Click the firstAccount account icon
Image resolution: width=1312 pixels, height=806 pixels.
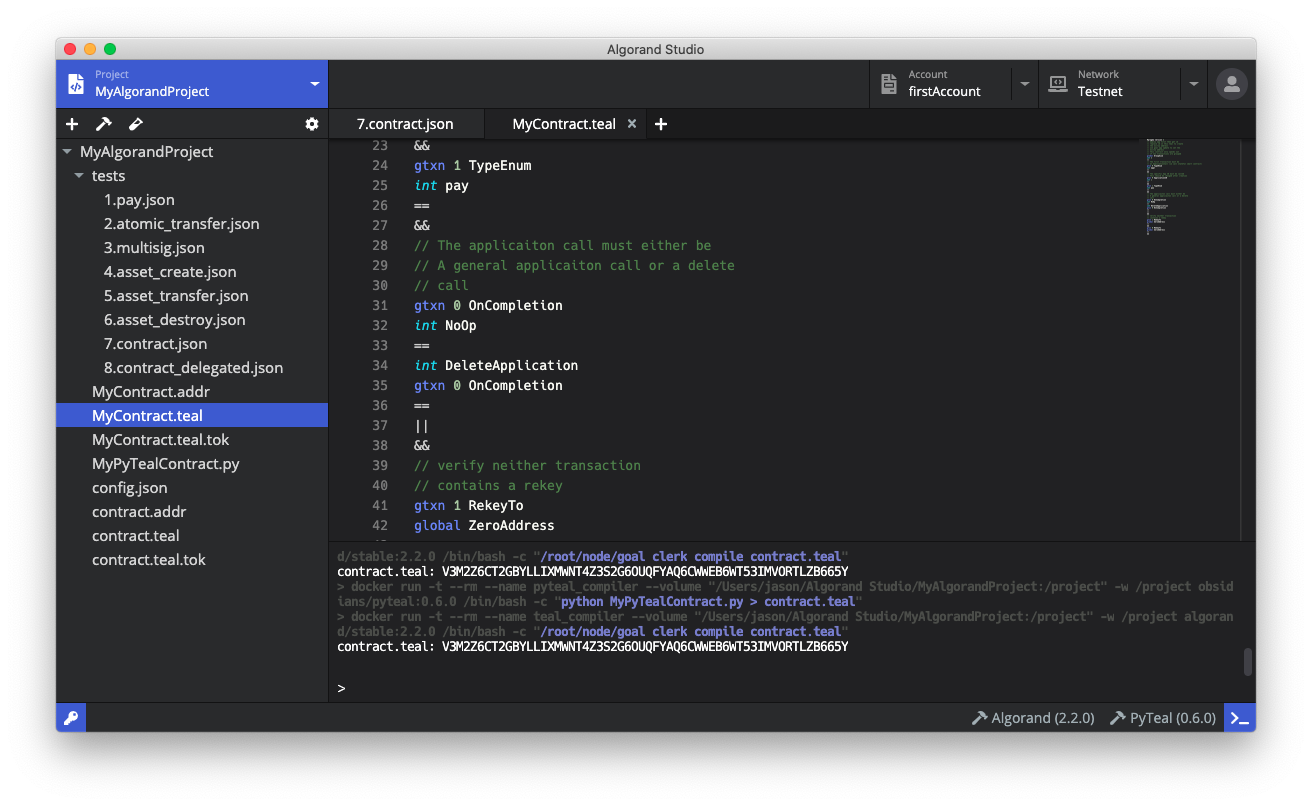pos(889,84)
